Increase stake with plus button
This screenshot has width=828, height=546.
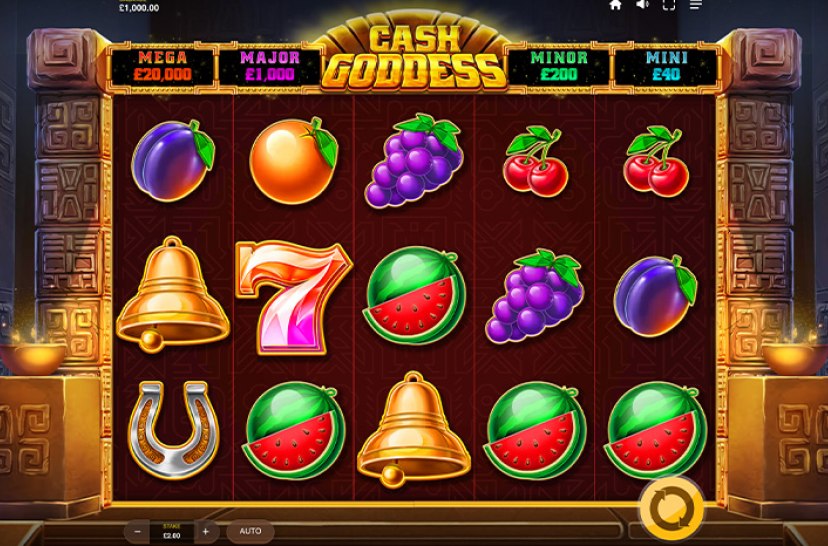coord(206,532)
